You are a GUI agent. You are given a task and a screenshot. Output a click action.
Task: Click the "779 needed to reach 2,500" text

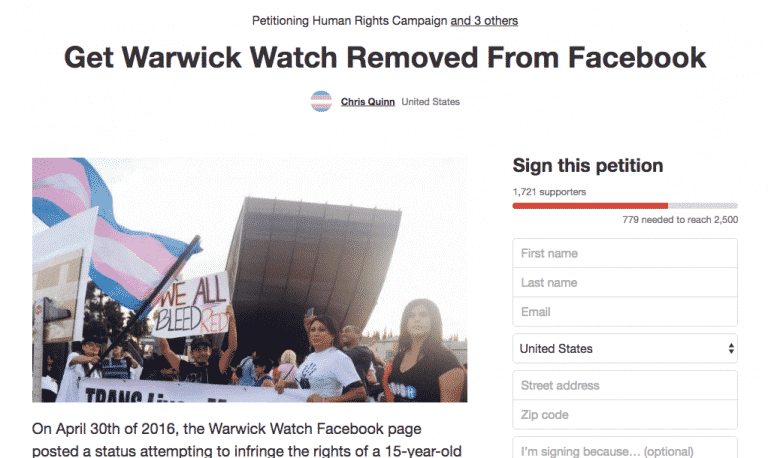(680, 219)
